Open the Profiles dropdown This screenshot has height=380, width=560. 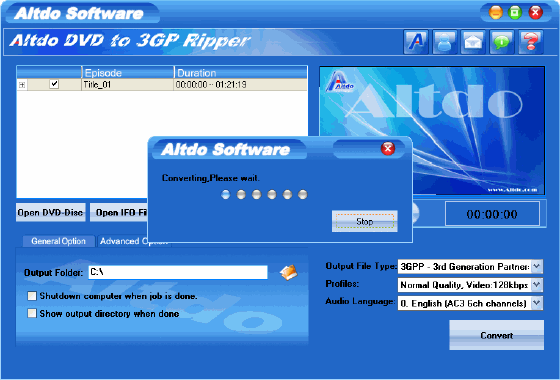point(537,285)
